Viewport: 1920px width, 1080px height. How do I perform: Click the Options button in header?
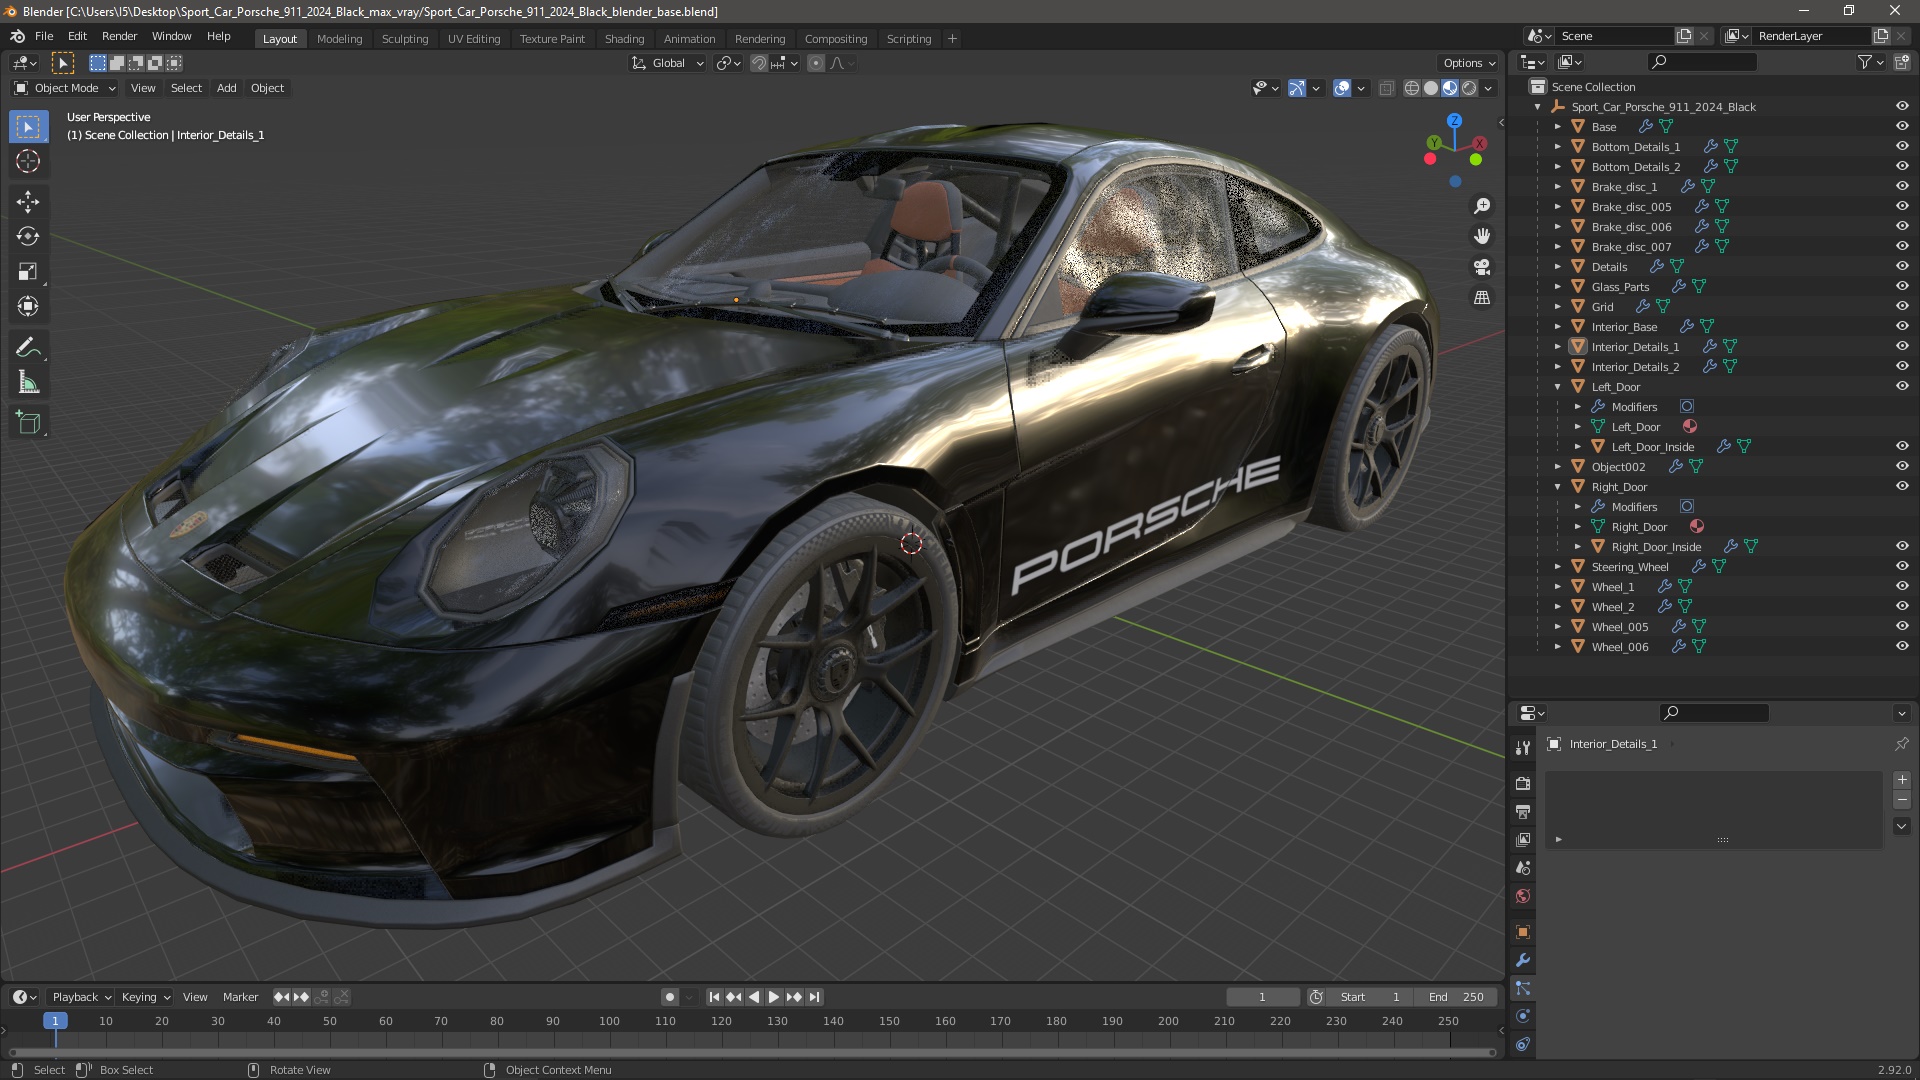coord(1467,63)
